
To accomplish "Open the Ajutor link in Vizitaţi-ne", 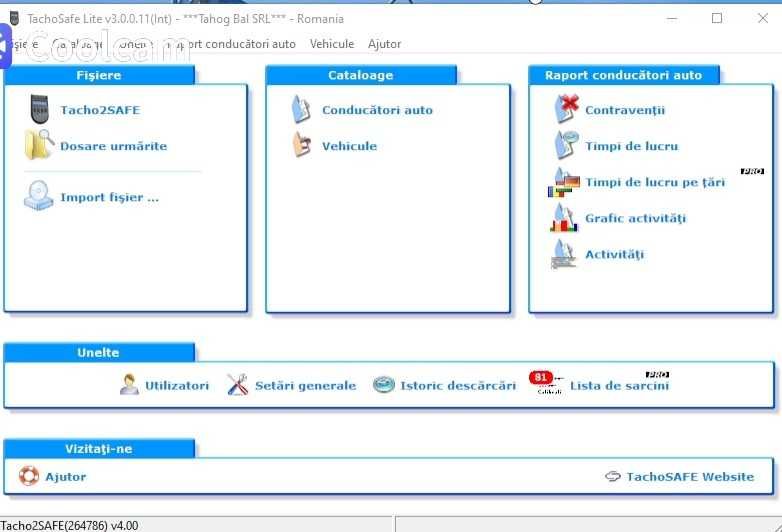I will tap(66, 477).
